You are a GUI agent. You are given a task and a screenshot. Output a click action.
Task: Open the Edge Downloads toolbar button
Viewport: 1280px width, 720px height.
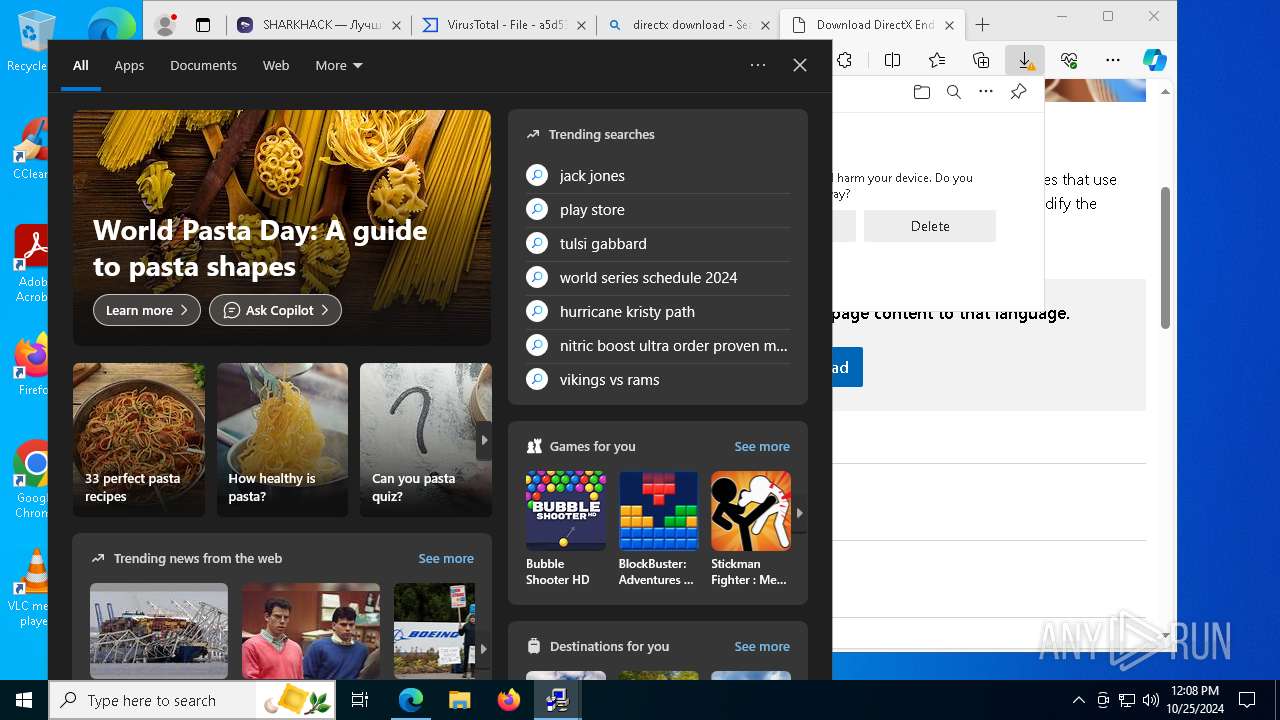[x=1025, y=60]
